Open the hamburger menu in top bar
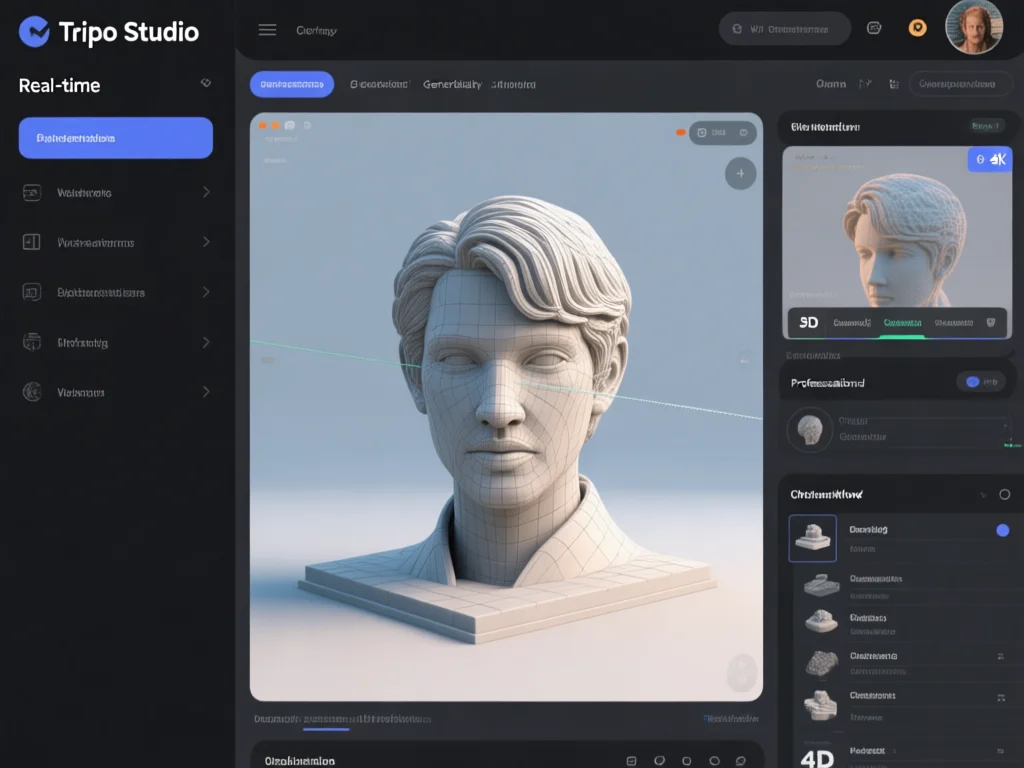Screen dimensions: 1024x768 (x=267, y=30)
